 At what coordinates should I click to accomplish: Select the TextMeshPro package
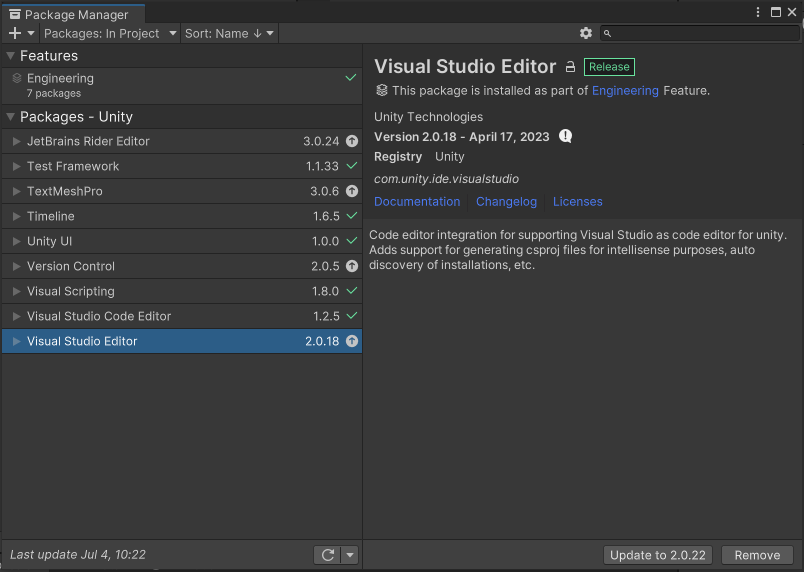[182, 191]
